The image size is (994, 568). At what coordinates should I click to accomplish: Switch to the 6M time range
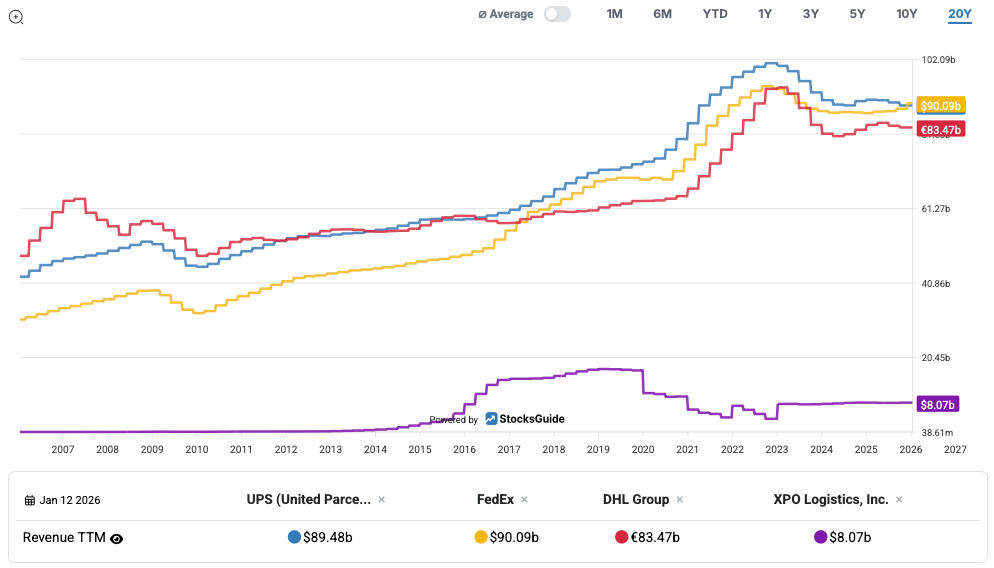[x=662, y=14]
